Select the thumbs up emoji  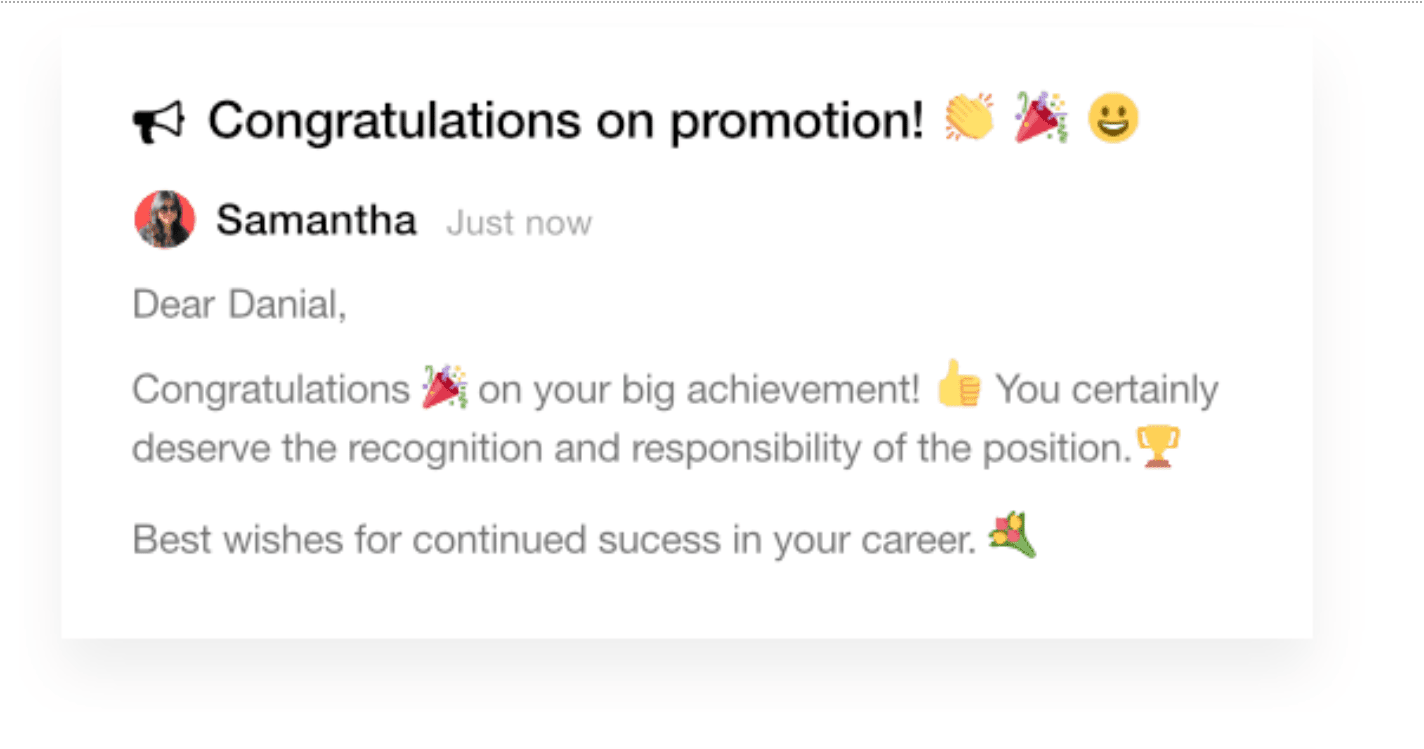(x=959, y=384)
